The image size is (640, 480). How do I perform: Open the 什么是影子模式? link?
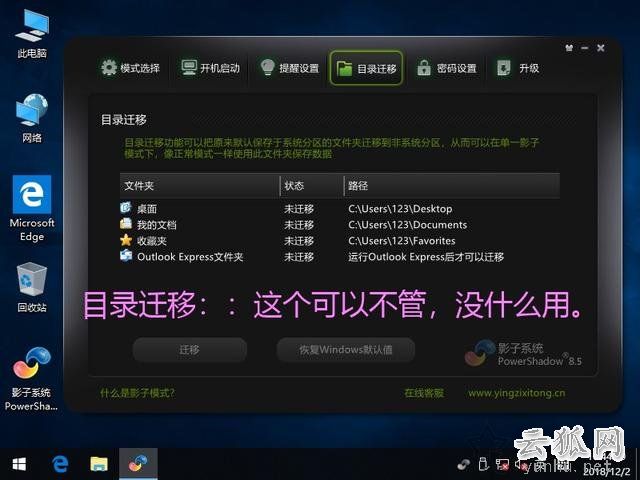(138, 393)
